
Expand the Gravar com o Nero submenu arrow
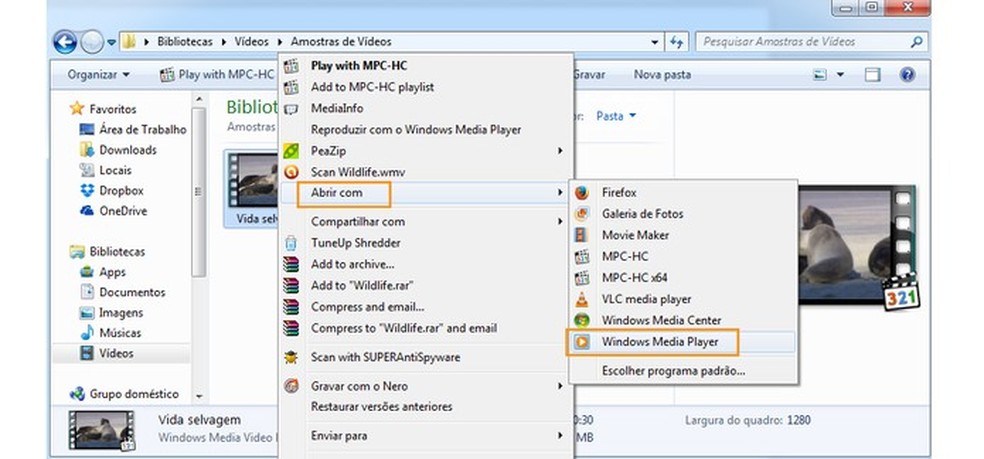click(560, 386)
